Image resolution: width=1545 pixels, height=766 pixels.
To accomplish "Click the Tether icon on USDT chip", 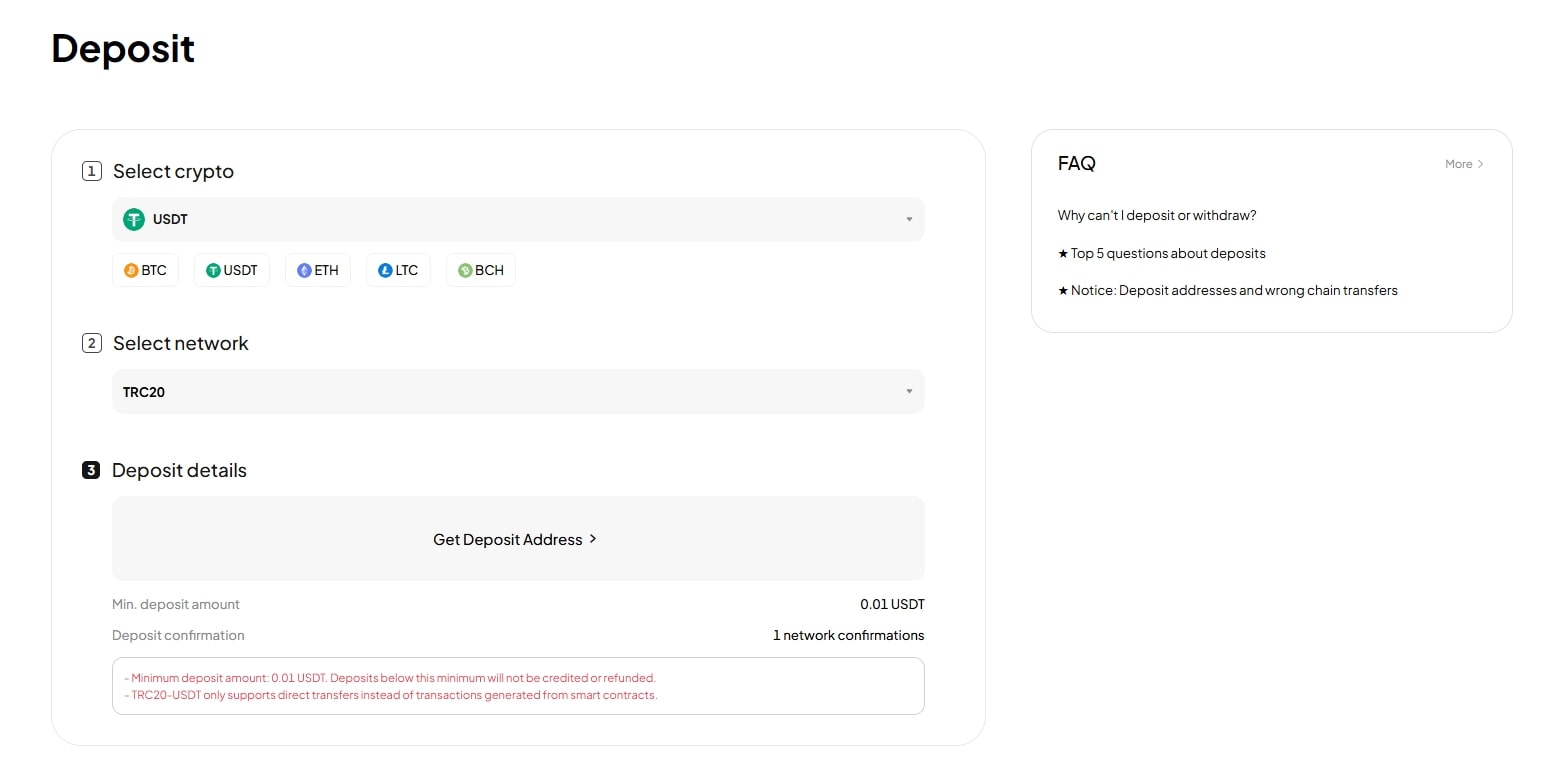I will pos(213,270).
